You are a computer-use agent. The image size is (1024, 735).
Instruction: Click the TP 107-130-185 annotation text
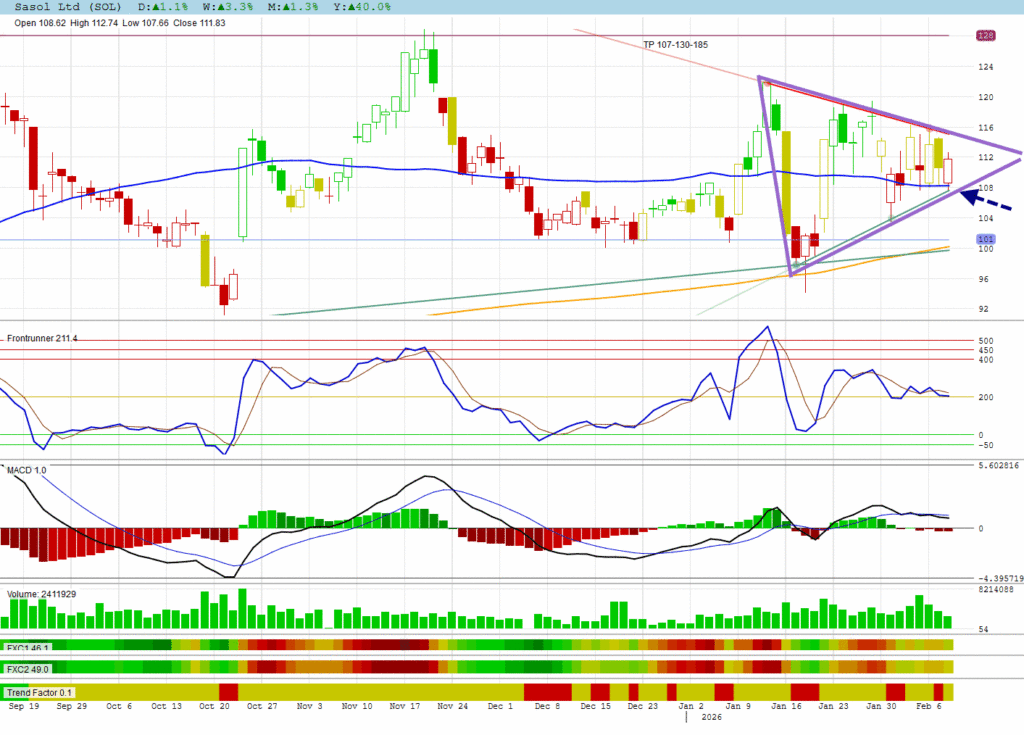676,45
